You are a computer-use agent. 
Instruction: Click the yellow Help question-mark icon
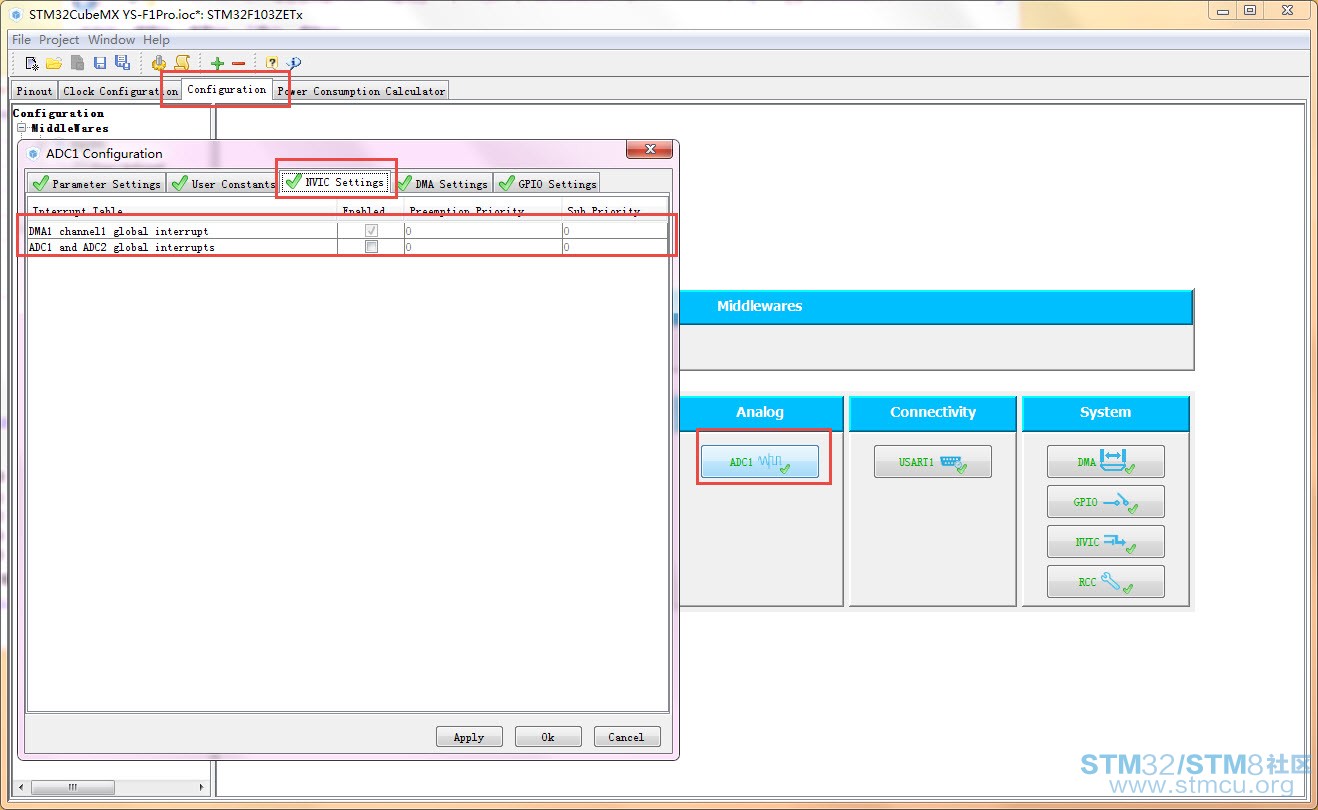click(272, 63)
